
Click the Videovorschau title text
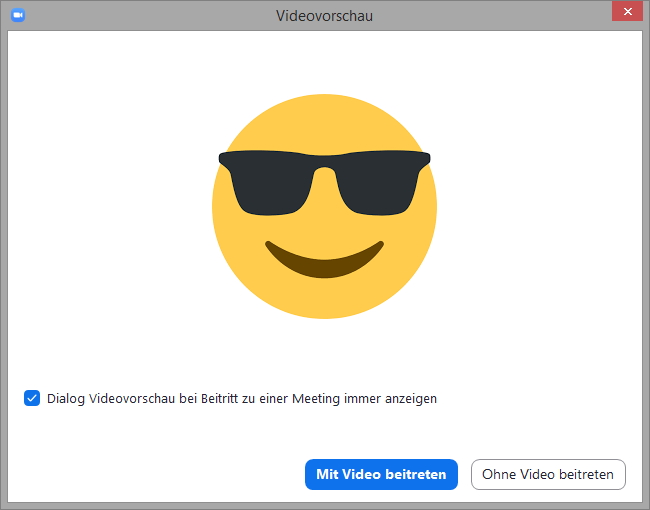point(325,16)
